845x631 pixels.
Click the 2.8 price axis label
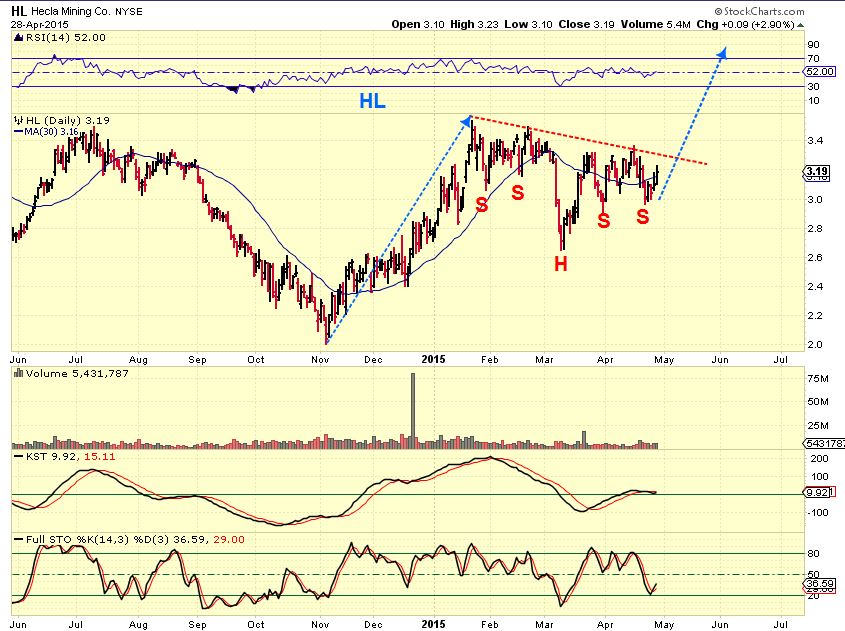pos(815,228)
